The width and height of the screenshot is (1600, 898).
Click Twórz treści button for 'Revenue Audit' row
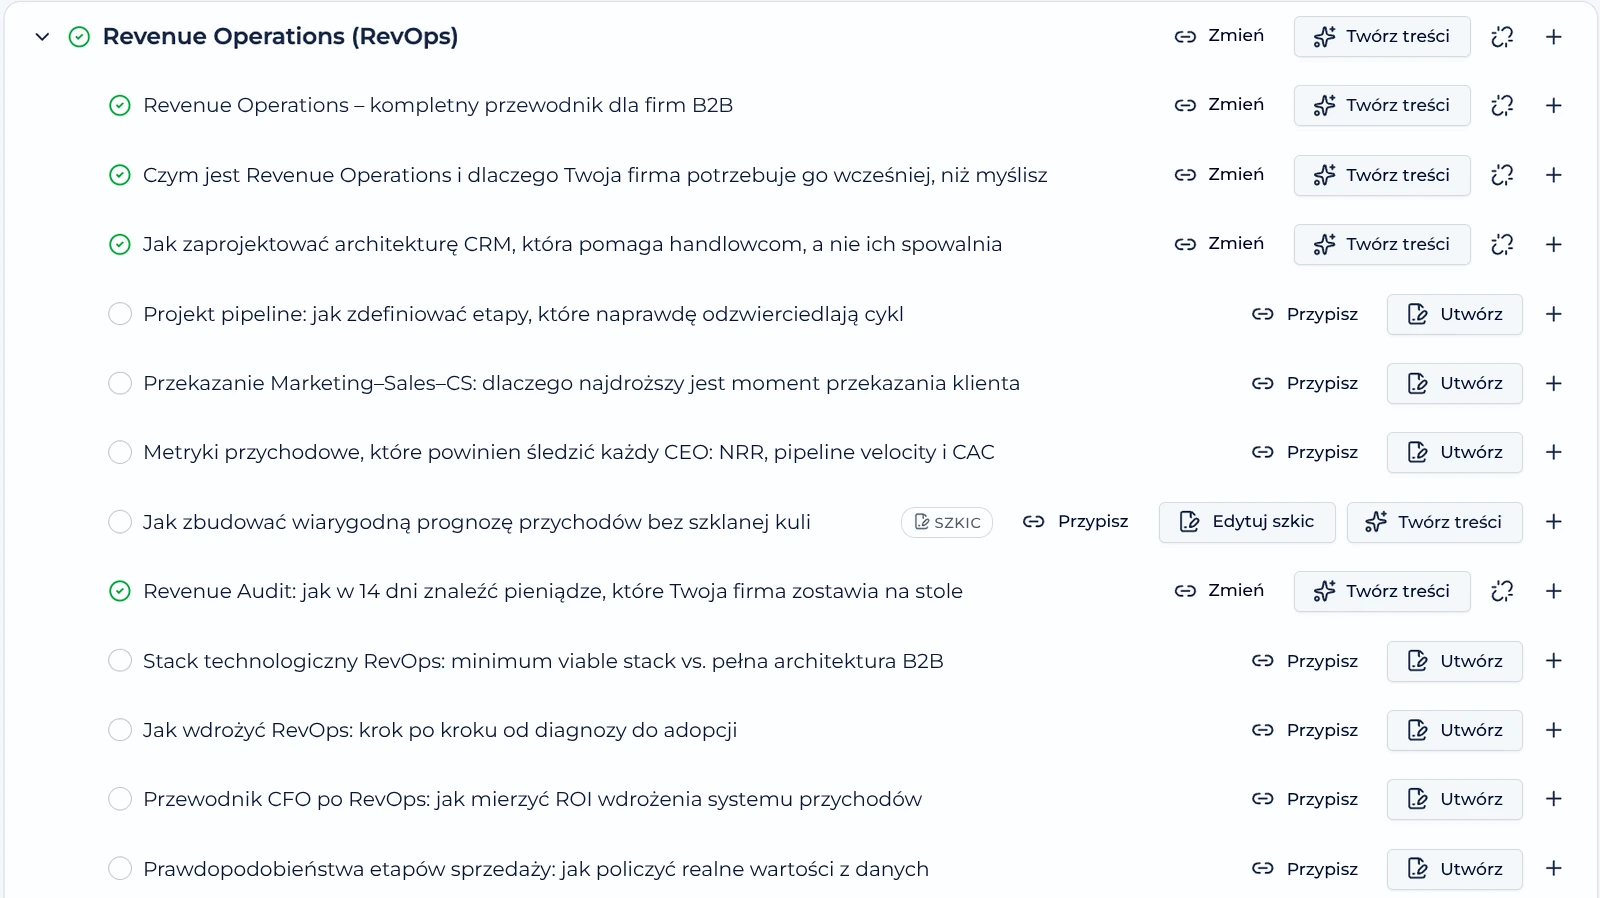(x=1382, y=591)
